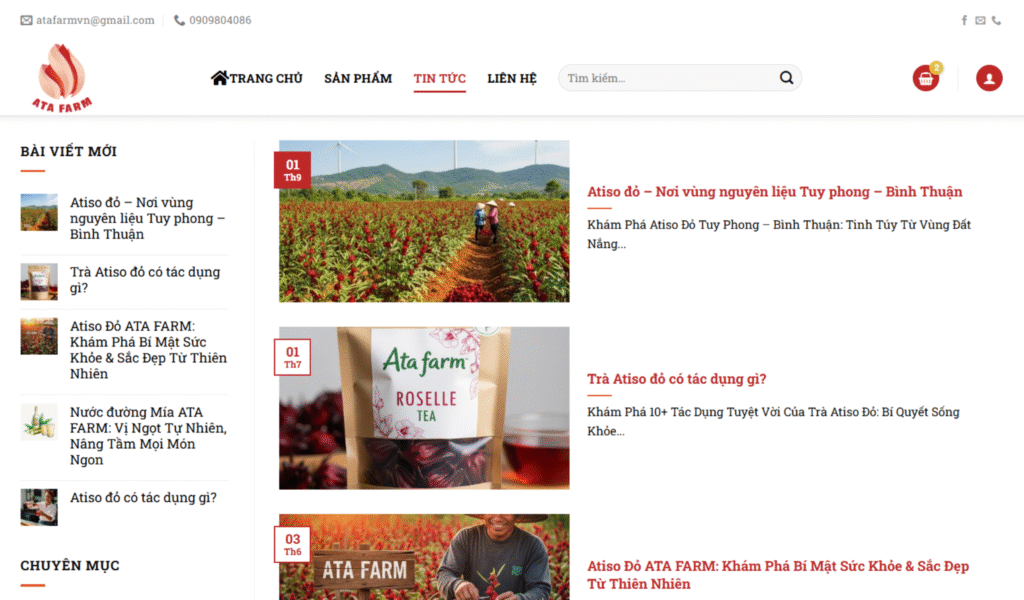
Task: Click the envelope icon at top right
Action: coord(980,20)
